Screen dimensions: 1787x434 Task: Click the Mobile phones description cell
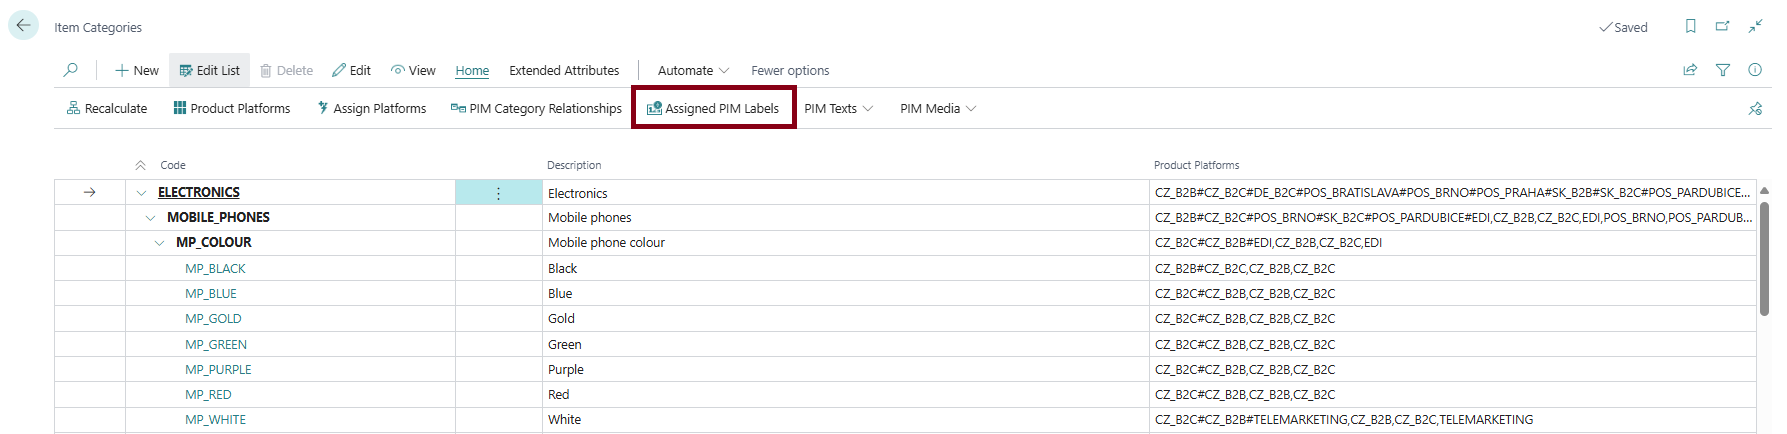pos(846,218)
